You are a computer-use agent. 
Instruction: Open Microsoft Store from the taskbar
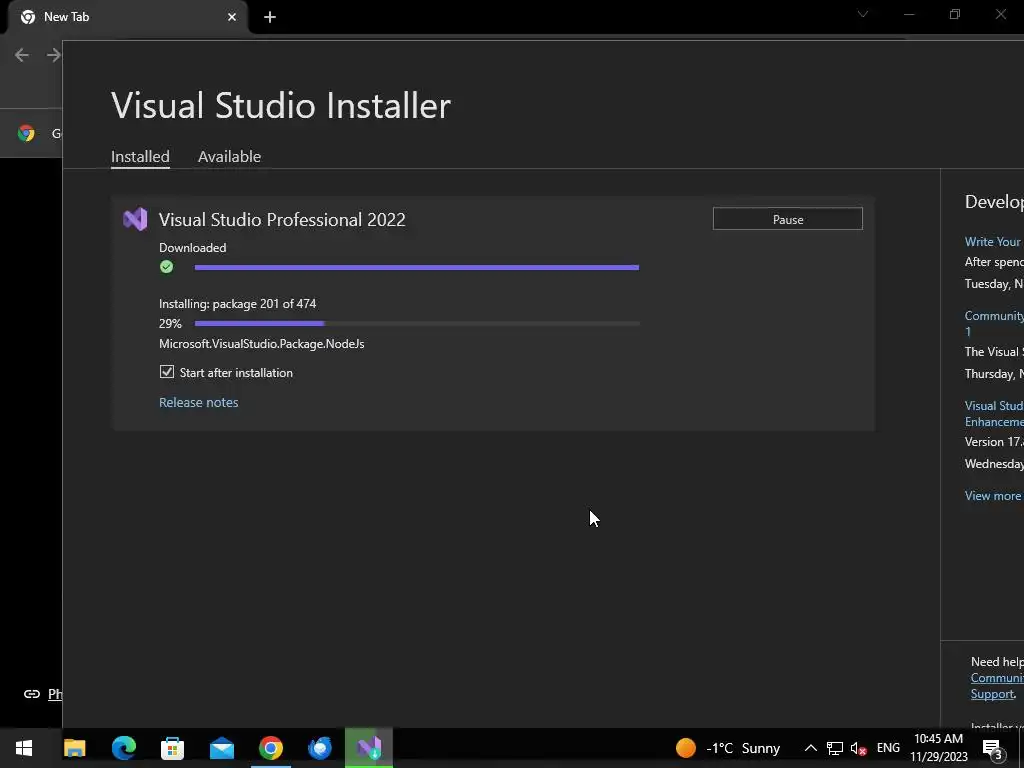pyautogui.click(x=172, y=748)
